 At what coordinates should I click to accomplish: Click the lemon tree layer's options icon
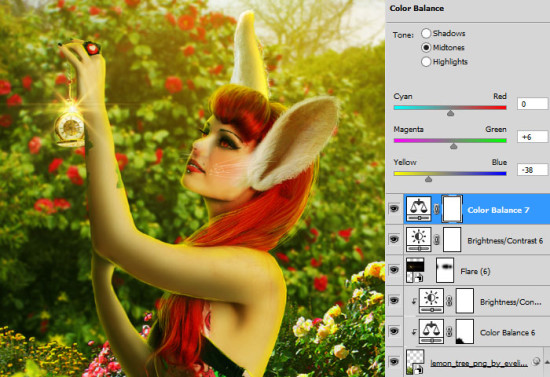(x=536, y=361)
